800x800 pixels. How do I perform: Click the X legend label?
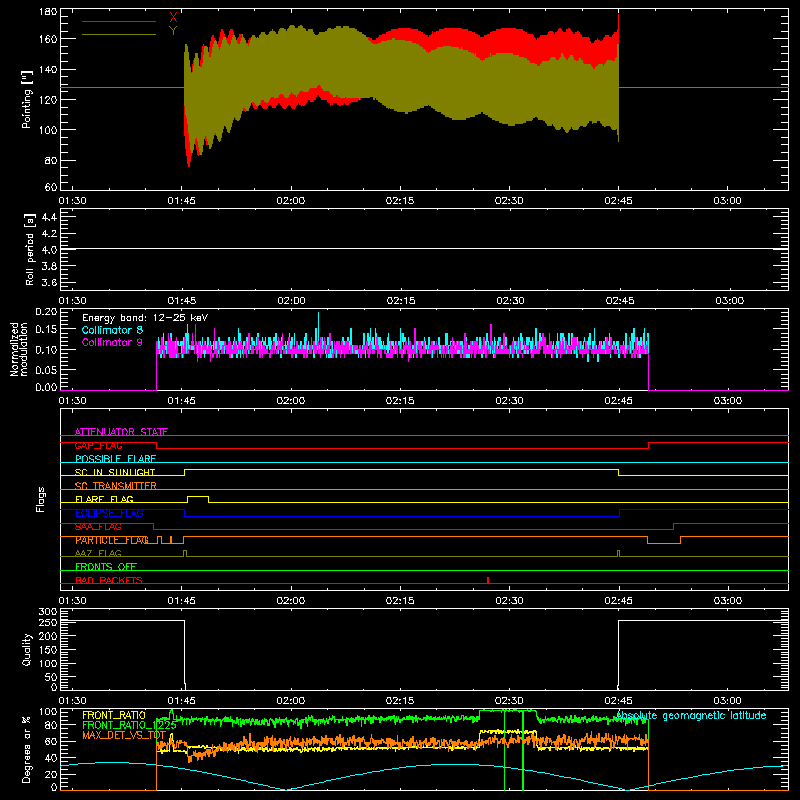click(x=173, y=18)
